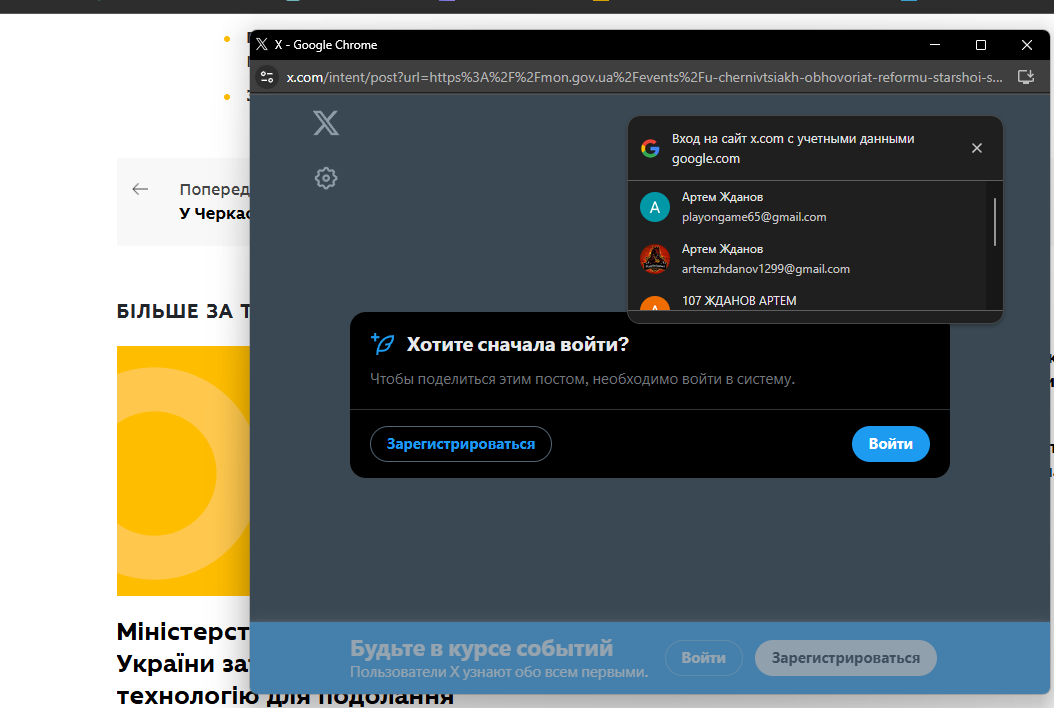Choose the artemzhdanov1299@gmail.com account

point(766,268)
